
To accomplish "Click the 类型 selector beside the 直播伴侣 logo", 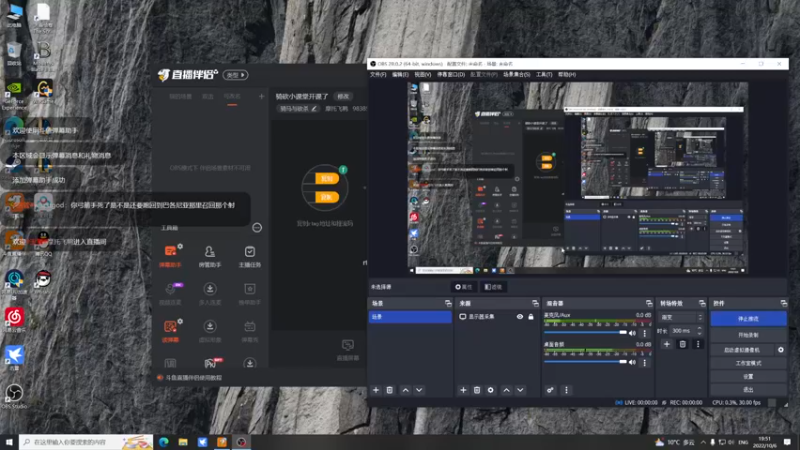I will 235,75.
